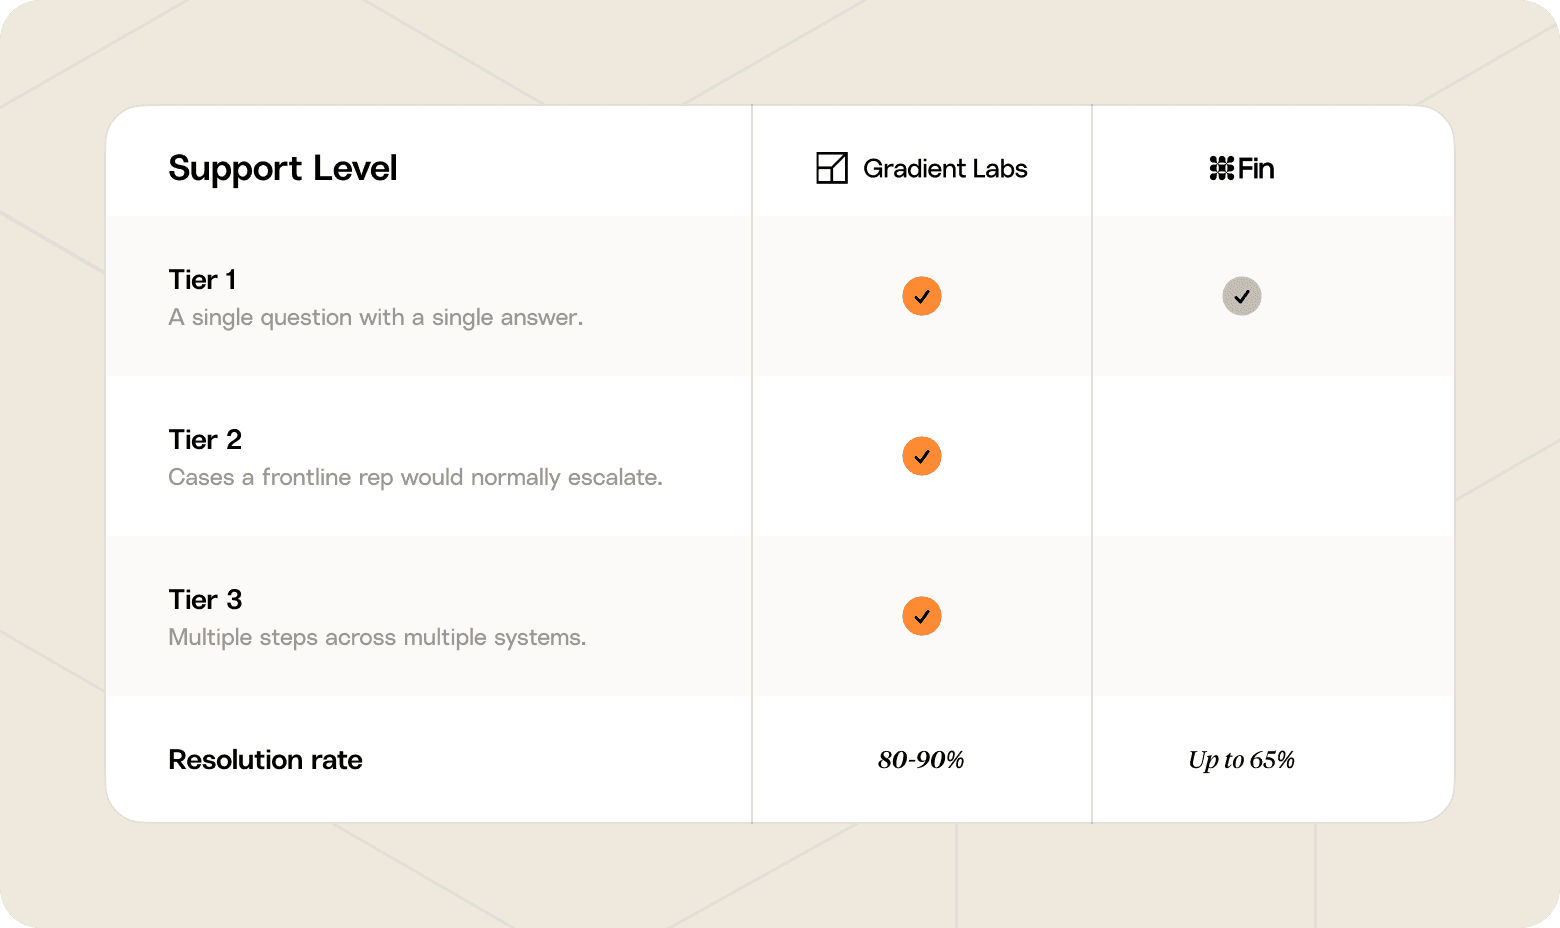Click the 'Up to 65%' value
This screenshot has height=928, width=1560.
point(1241,760)
